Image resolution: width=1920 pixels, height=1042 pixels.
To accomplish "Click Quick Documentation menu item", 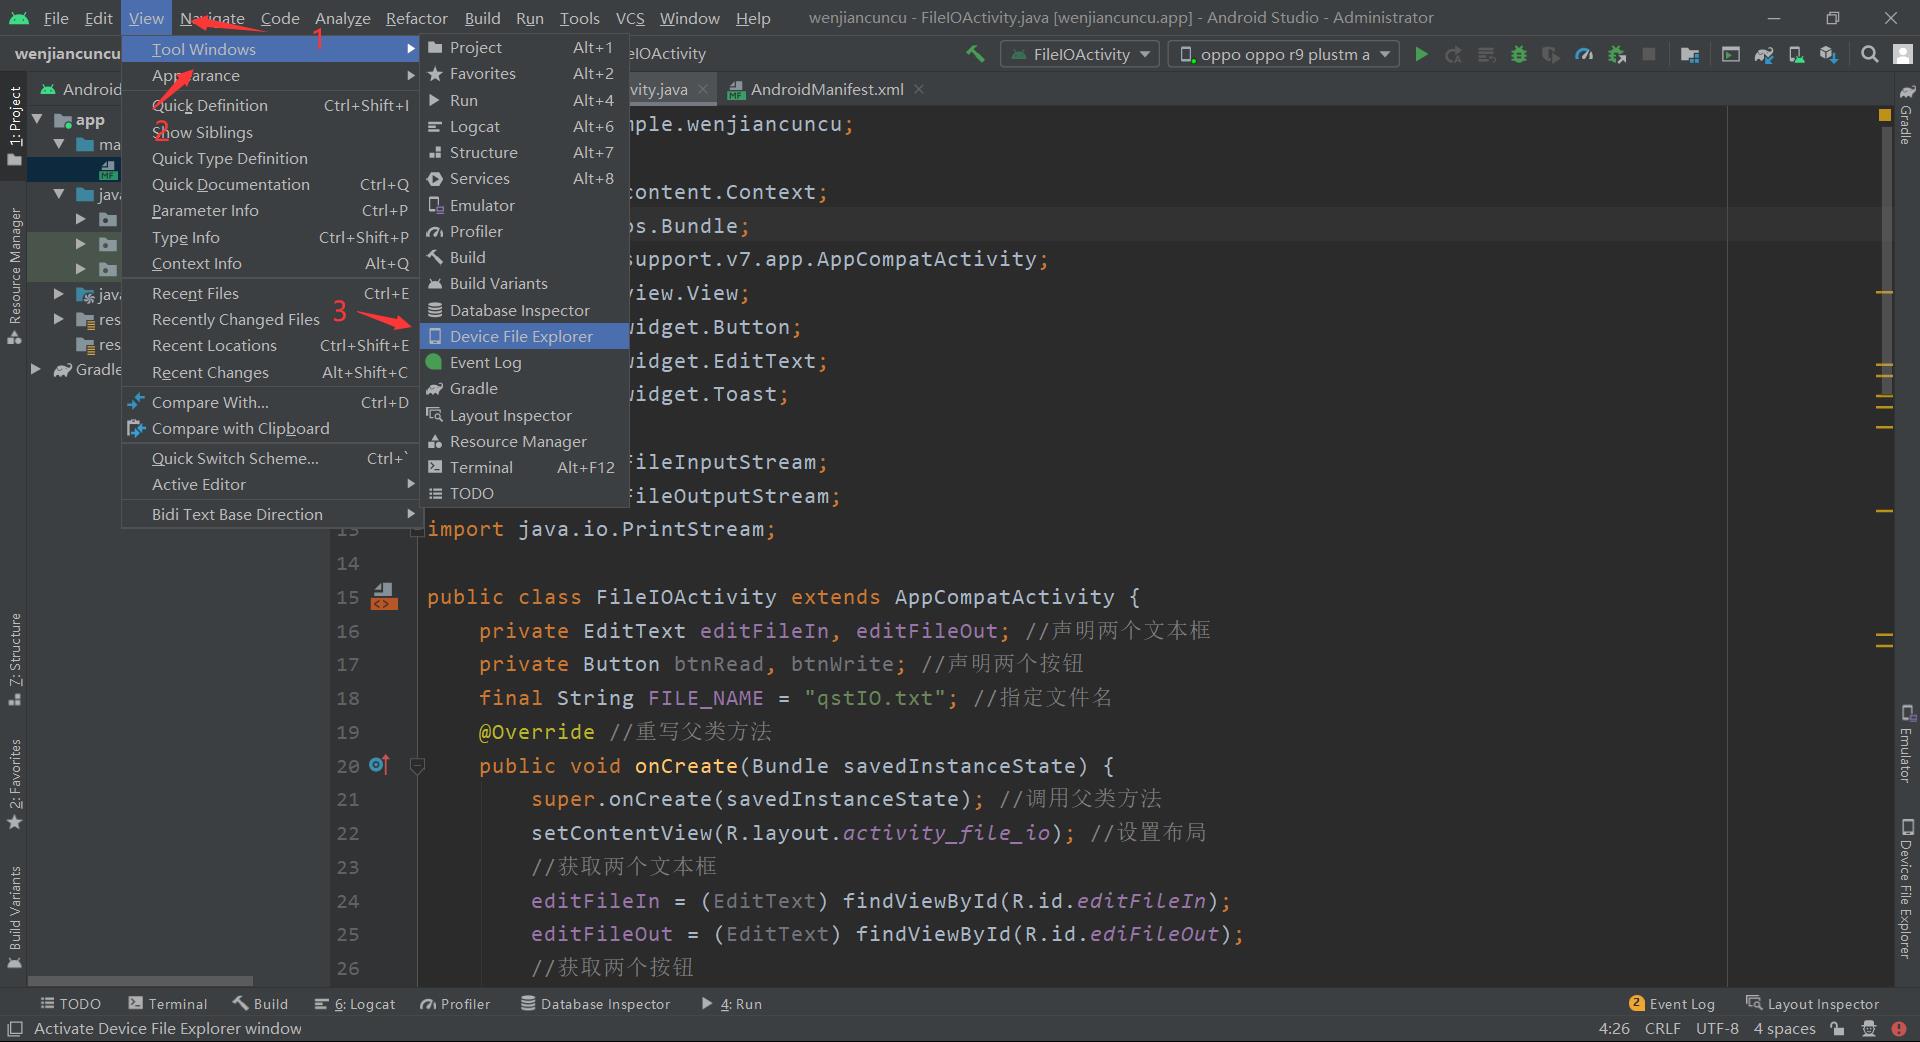I will [270, 184].
